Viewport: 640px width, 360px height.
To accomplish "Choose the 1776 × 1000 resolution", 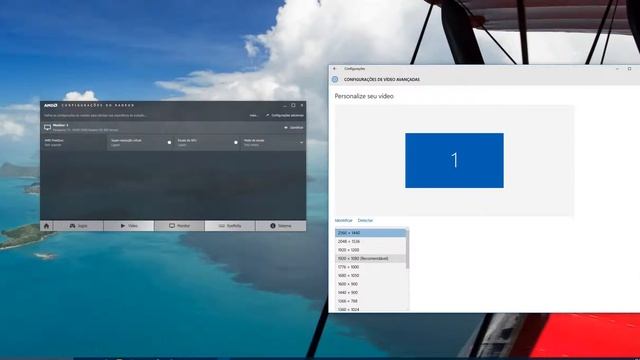I will pyautogui.click(x=371, y=267).
